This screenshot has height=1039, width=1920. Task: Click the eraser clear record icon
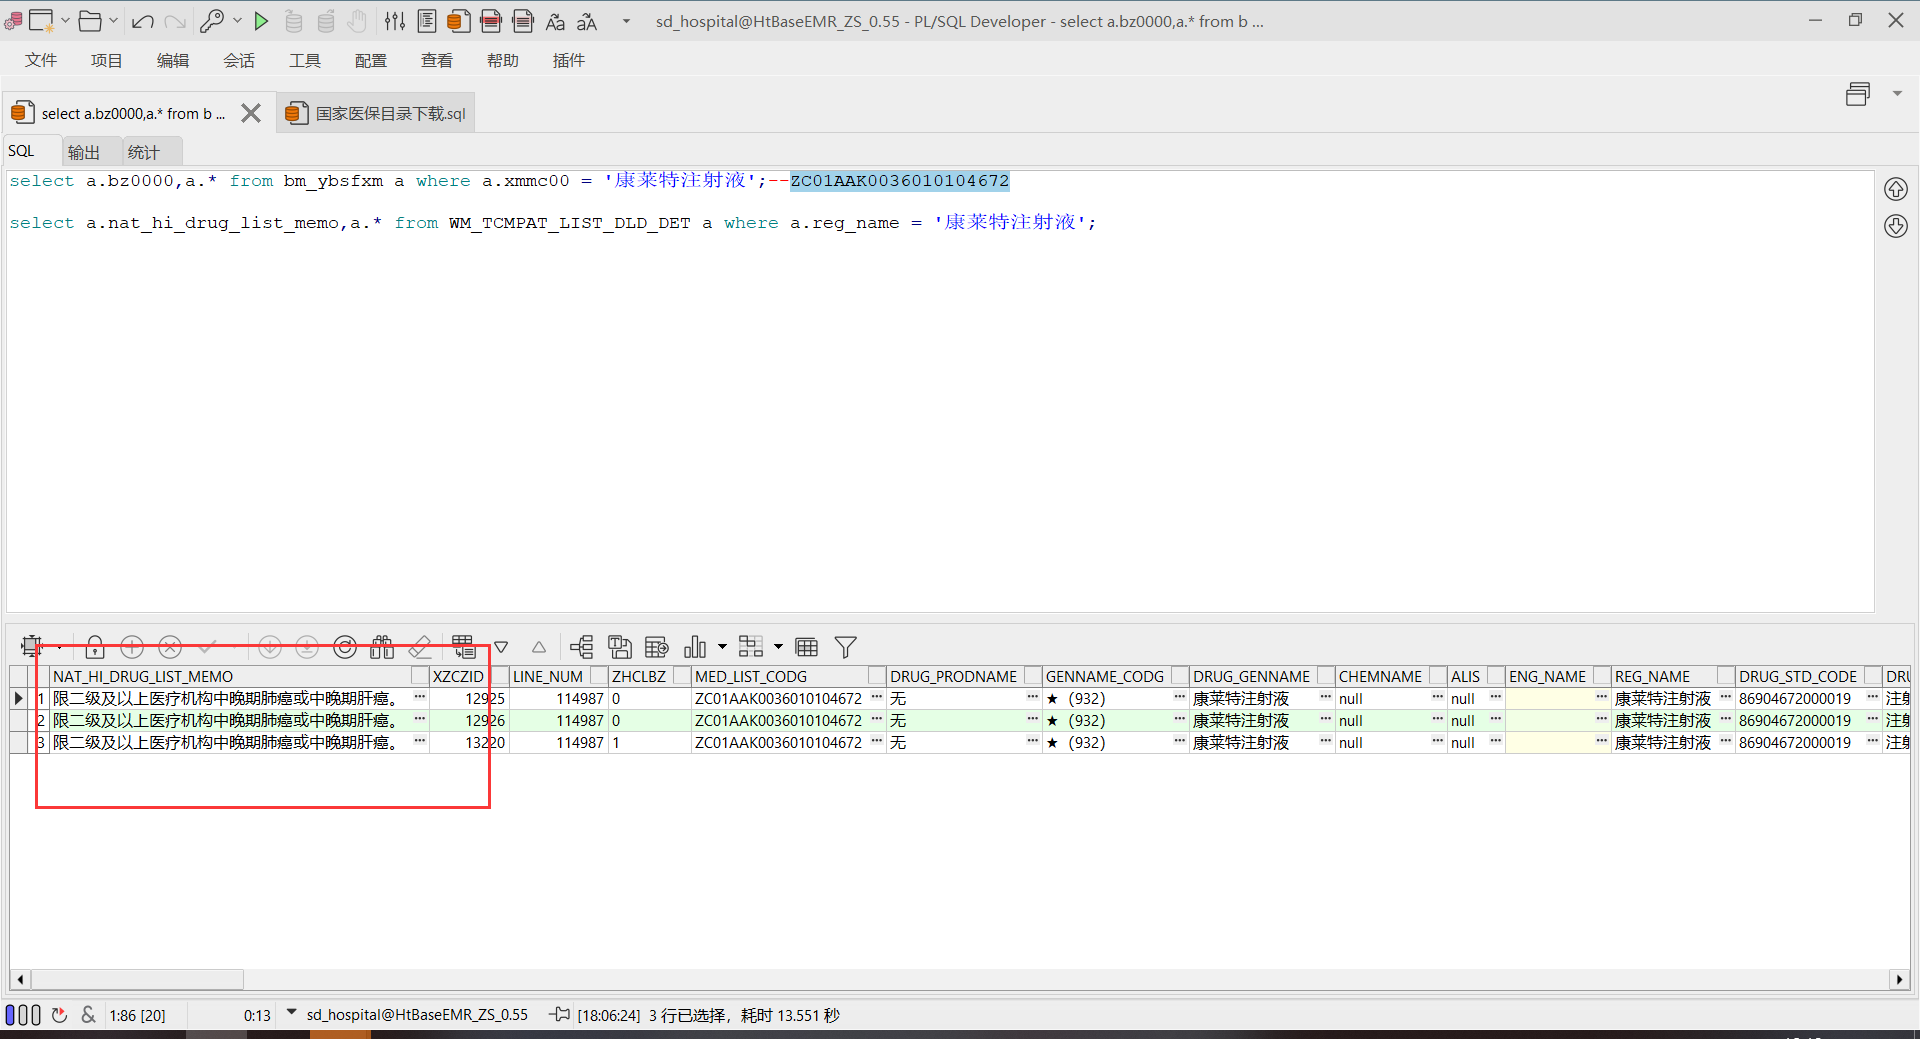coord(420,647)
